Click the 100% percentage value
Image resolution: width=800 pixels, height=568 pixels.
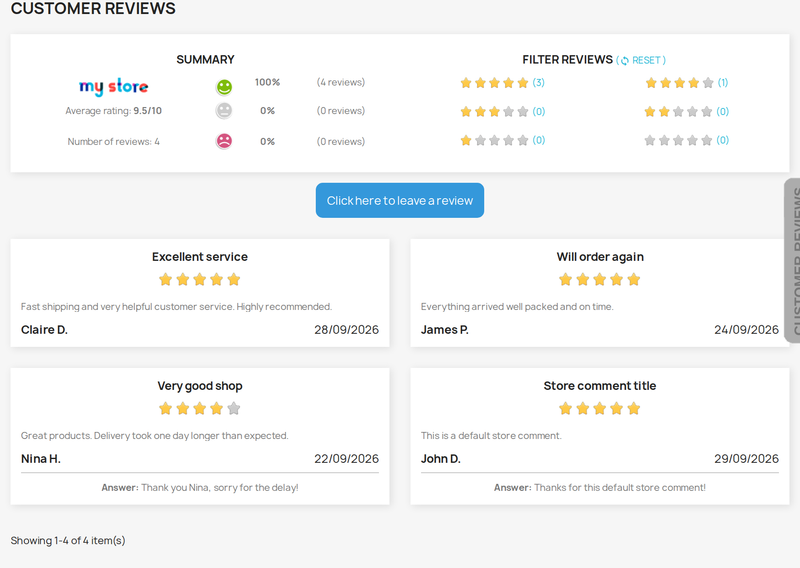point(267,82)
